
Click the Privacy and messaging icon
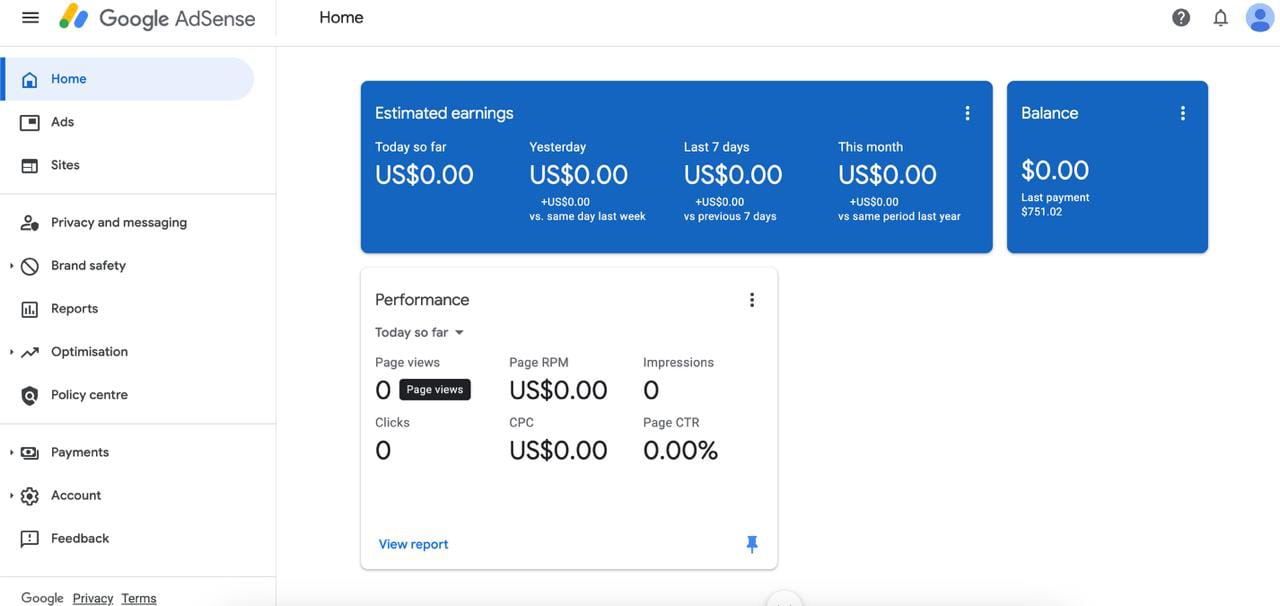click(x=30, y=223)
